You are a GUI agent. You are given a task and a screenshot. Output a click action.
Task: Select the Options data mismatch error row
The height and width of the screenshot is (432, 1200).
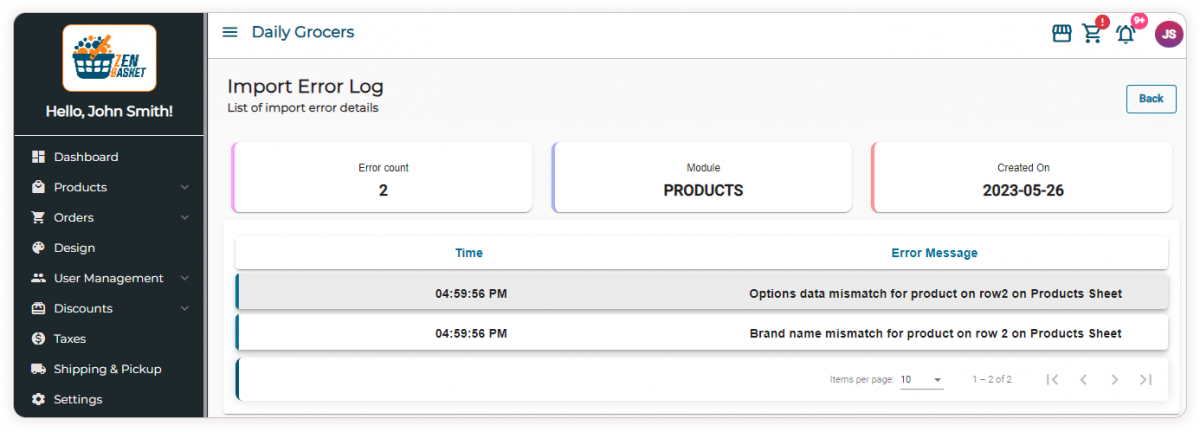pos(702,294)
